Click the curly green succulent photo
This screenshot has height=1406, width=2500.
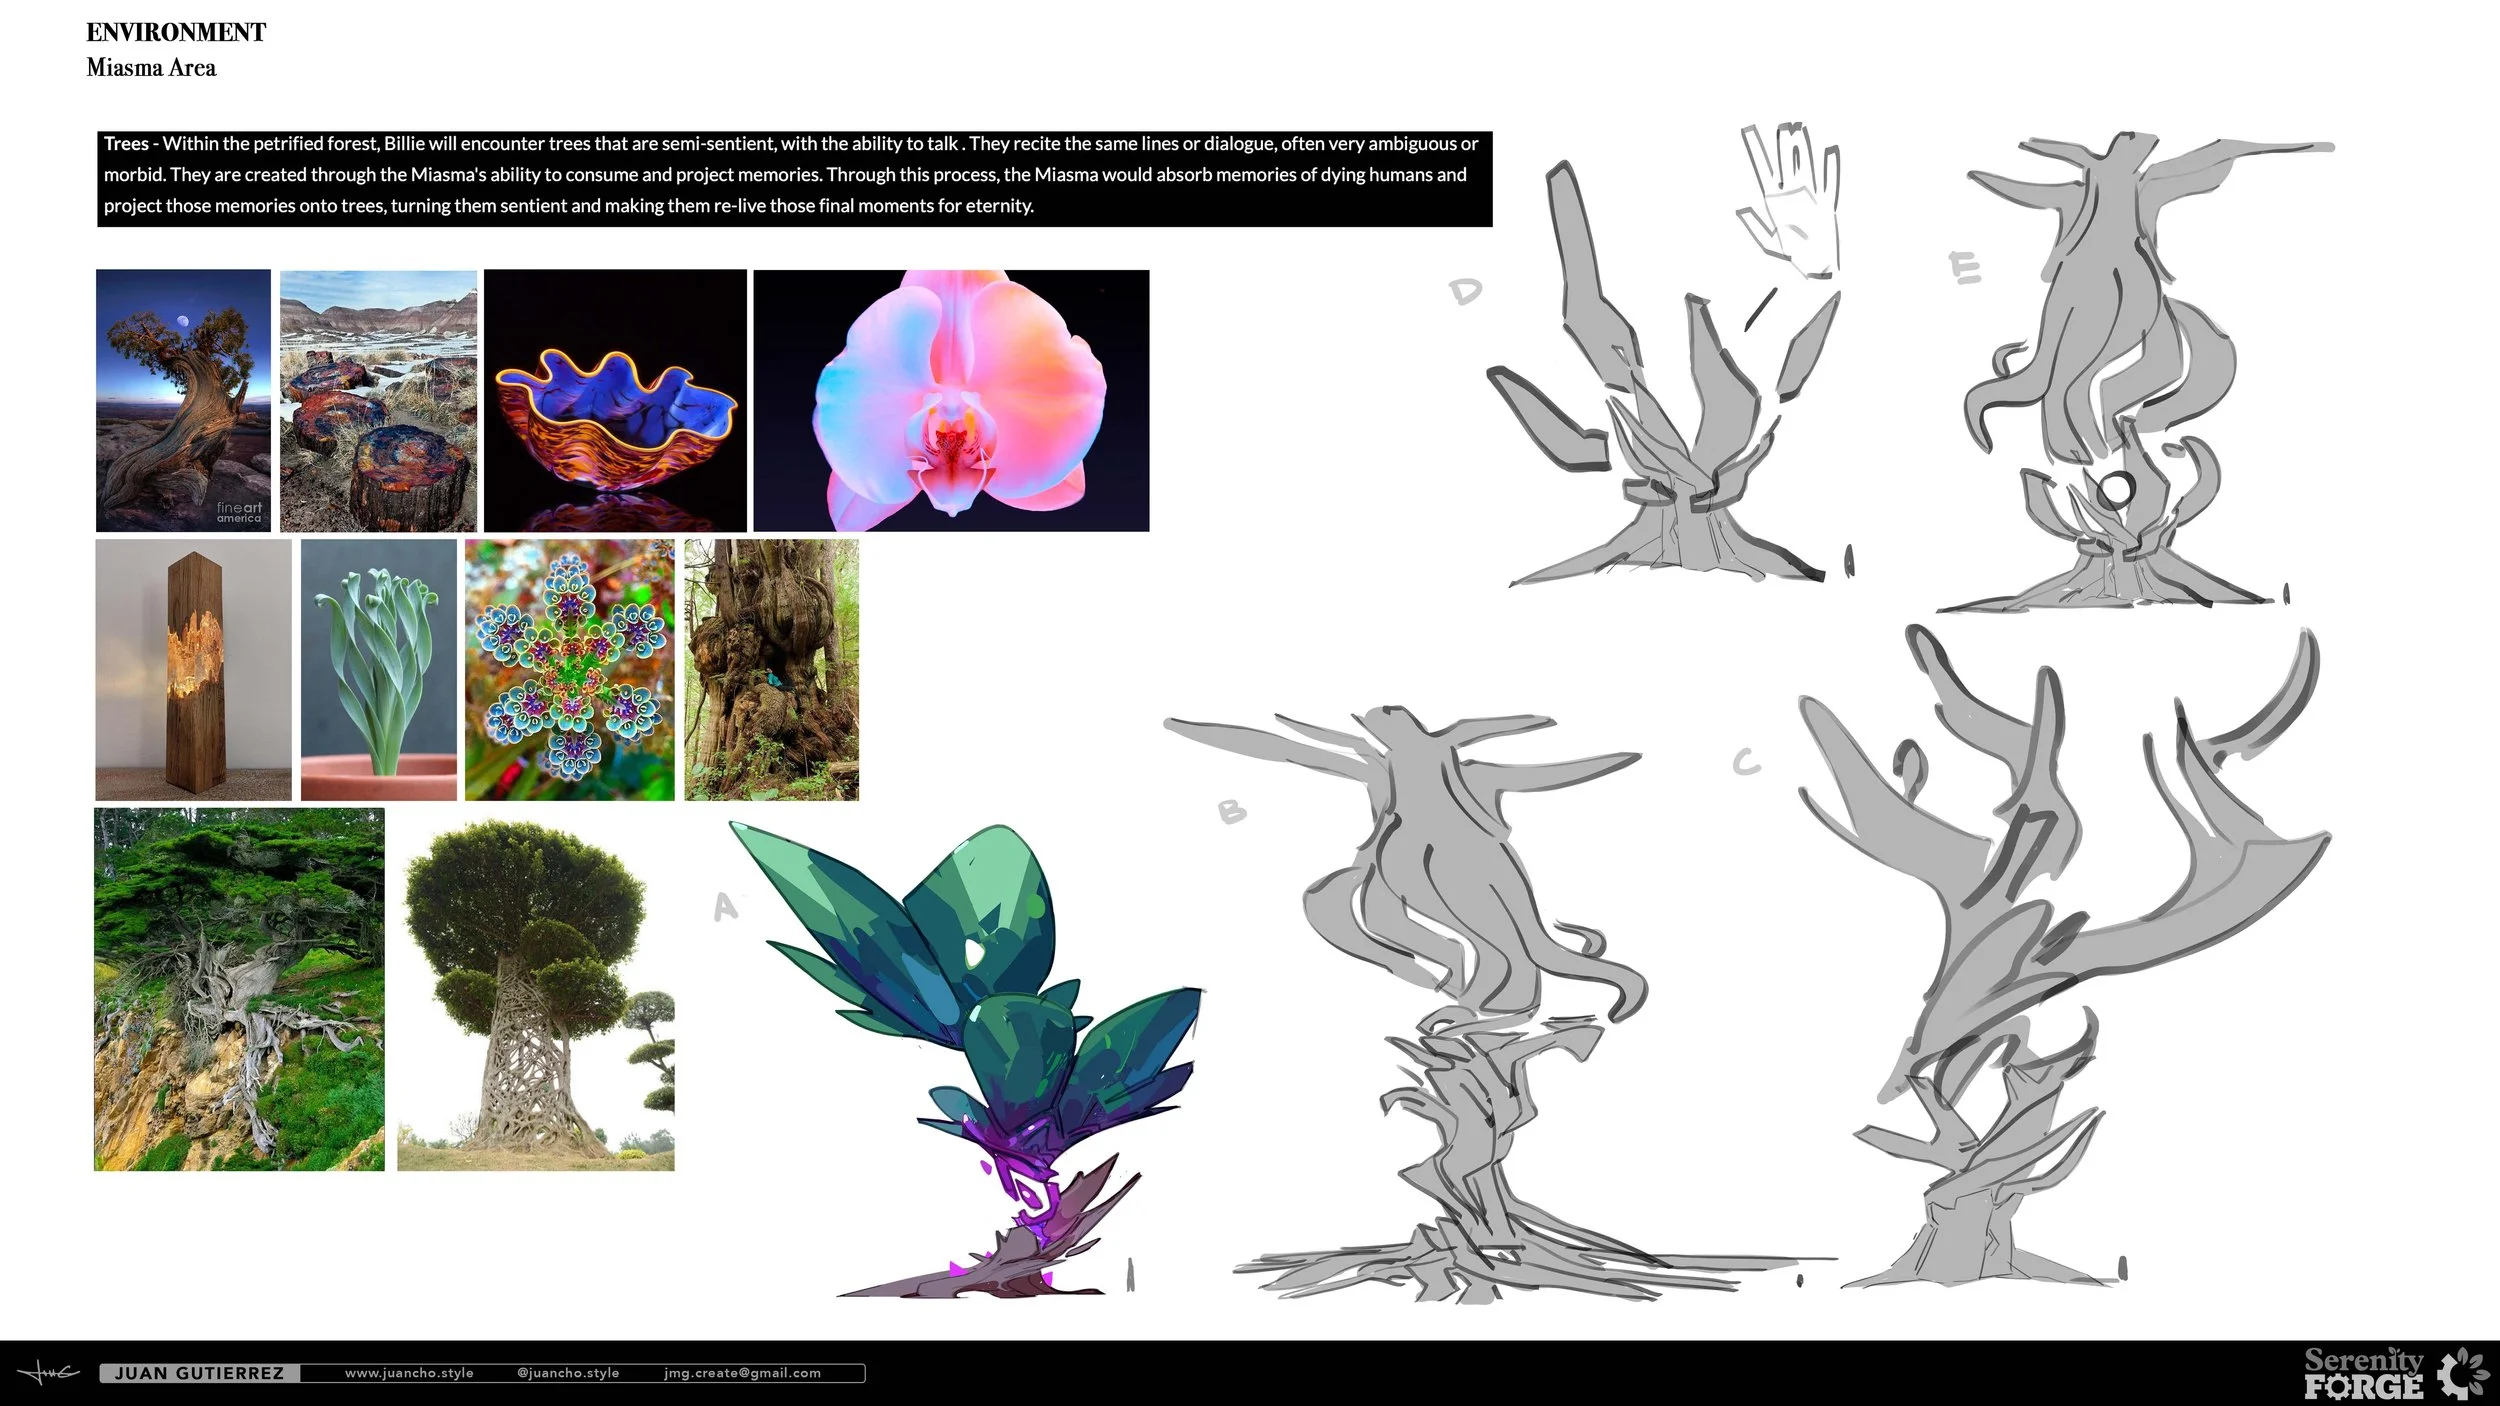coord(378,669)
